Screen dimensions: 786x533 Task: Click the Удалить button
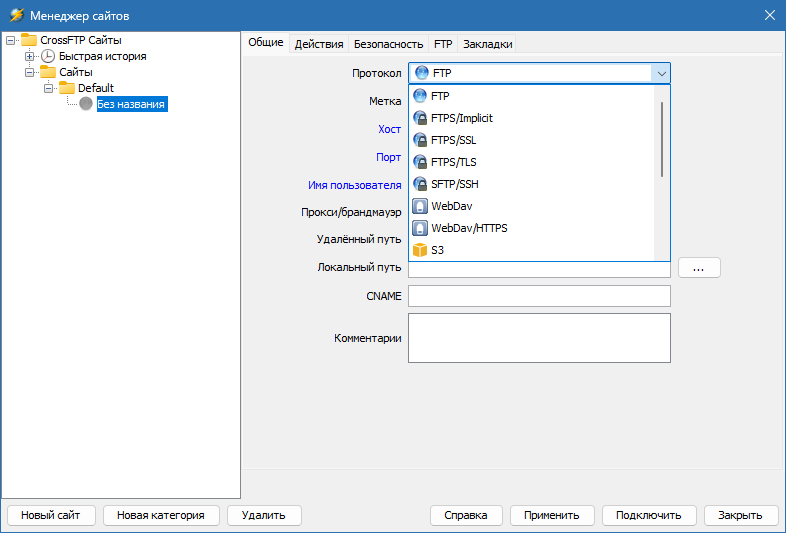264,515
